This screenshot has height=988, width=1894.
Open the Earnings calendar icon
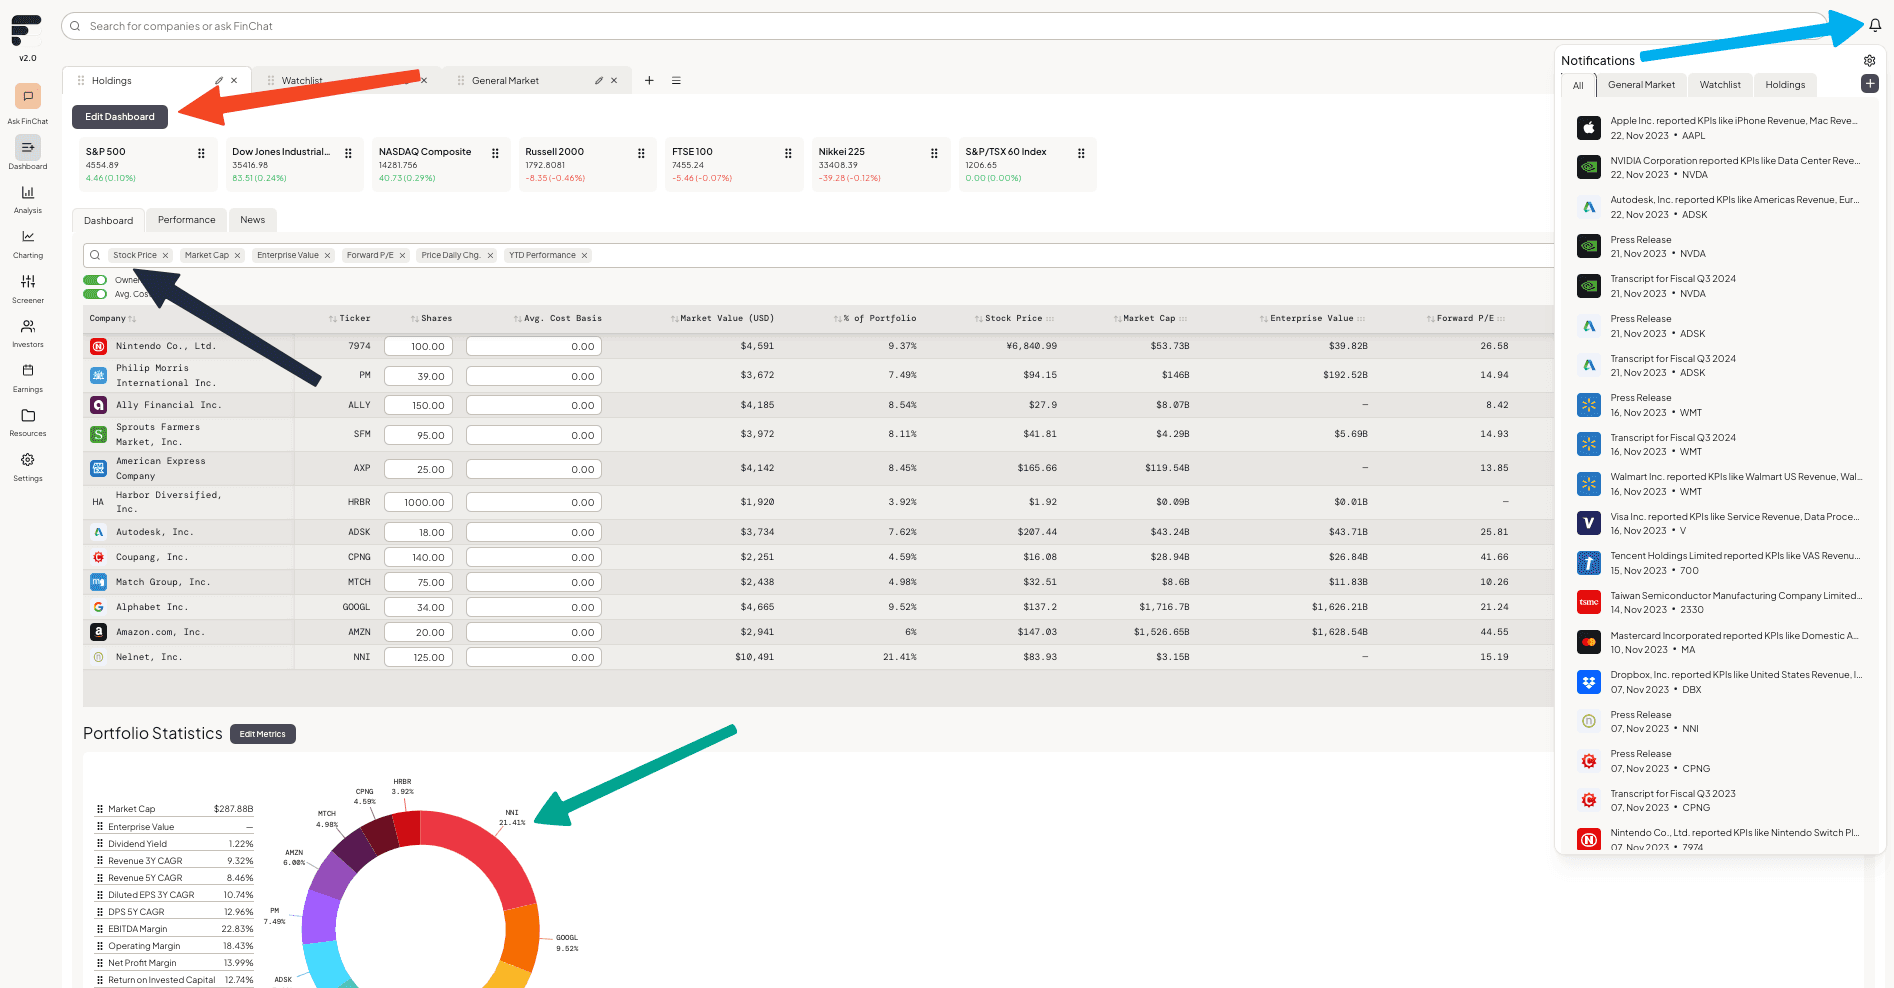28,370
